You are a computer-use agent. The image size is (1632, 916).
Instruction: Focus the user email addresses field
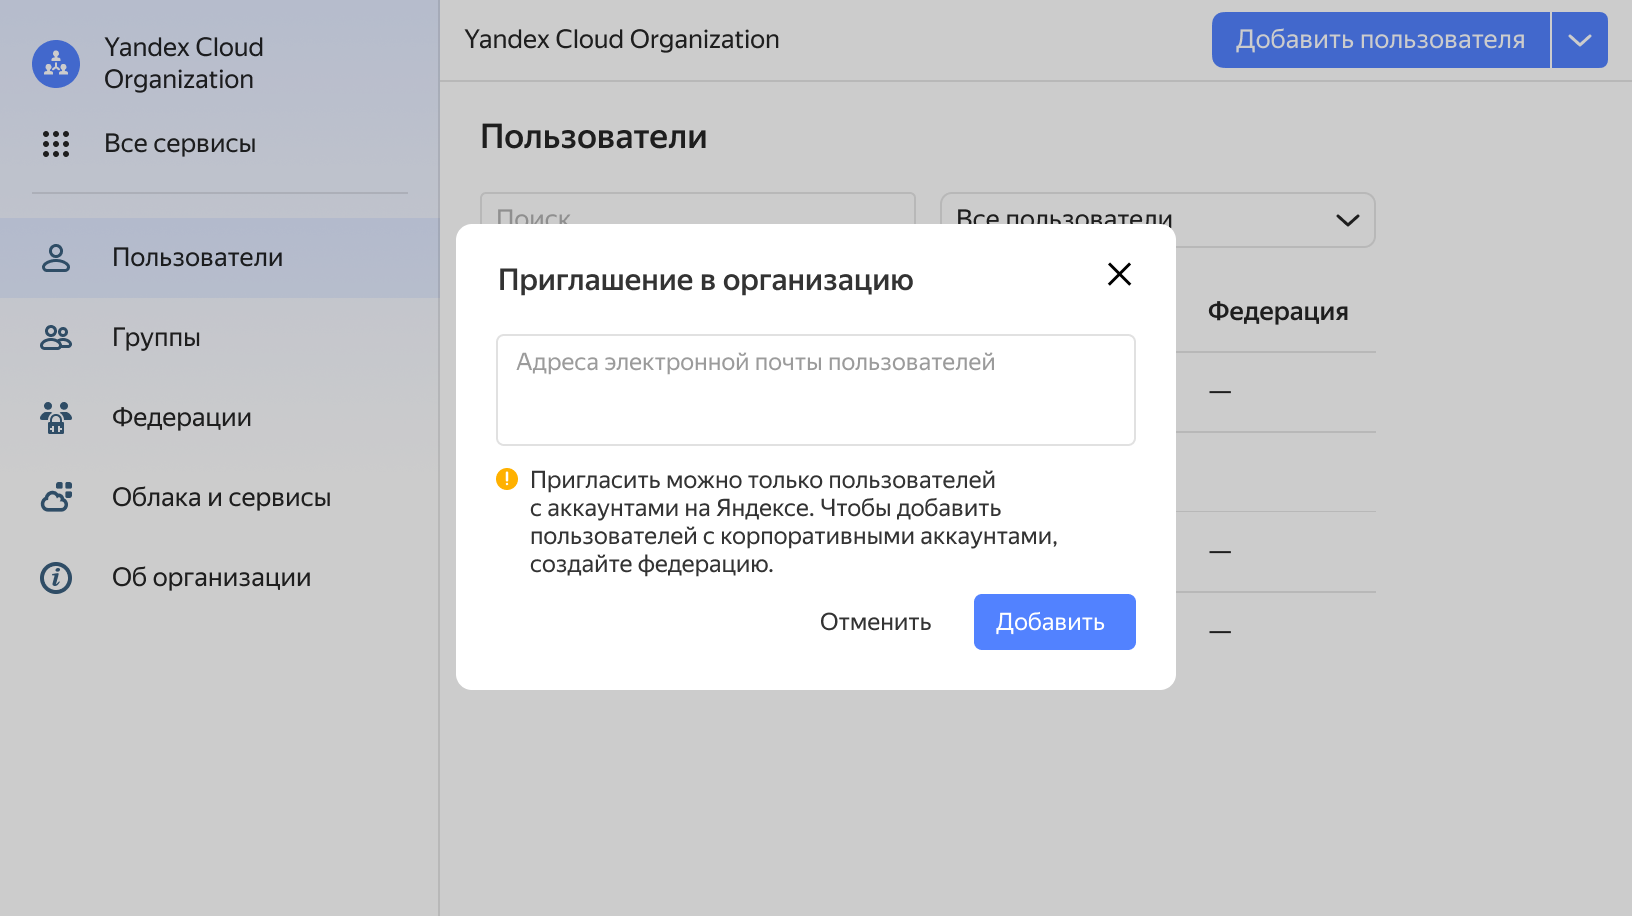point(816,390)
